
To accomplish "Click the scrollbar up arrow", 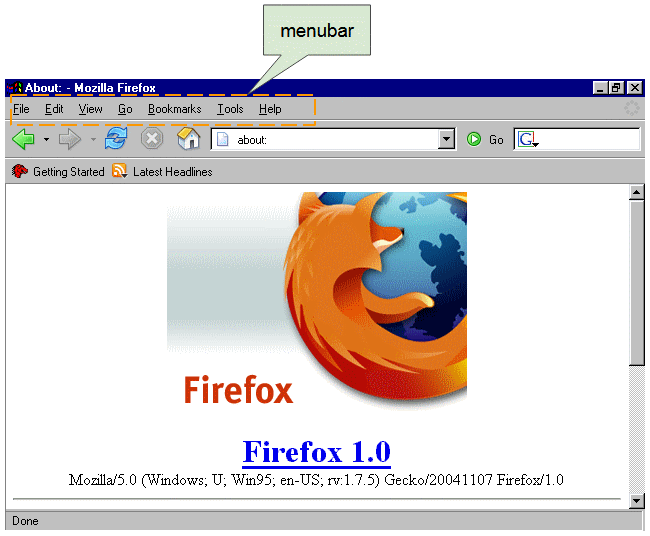I will click(x=636, y=192).
